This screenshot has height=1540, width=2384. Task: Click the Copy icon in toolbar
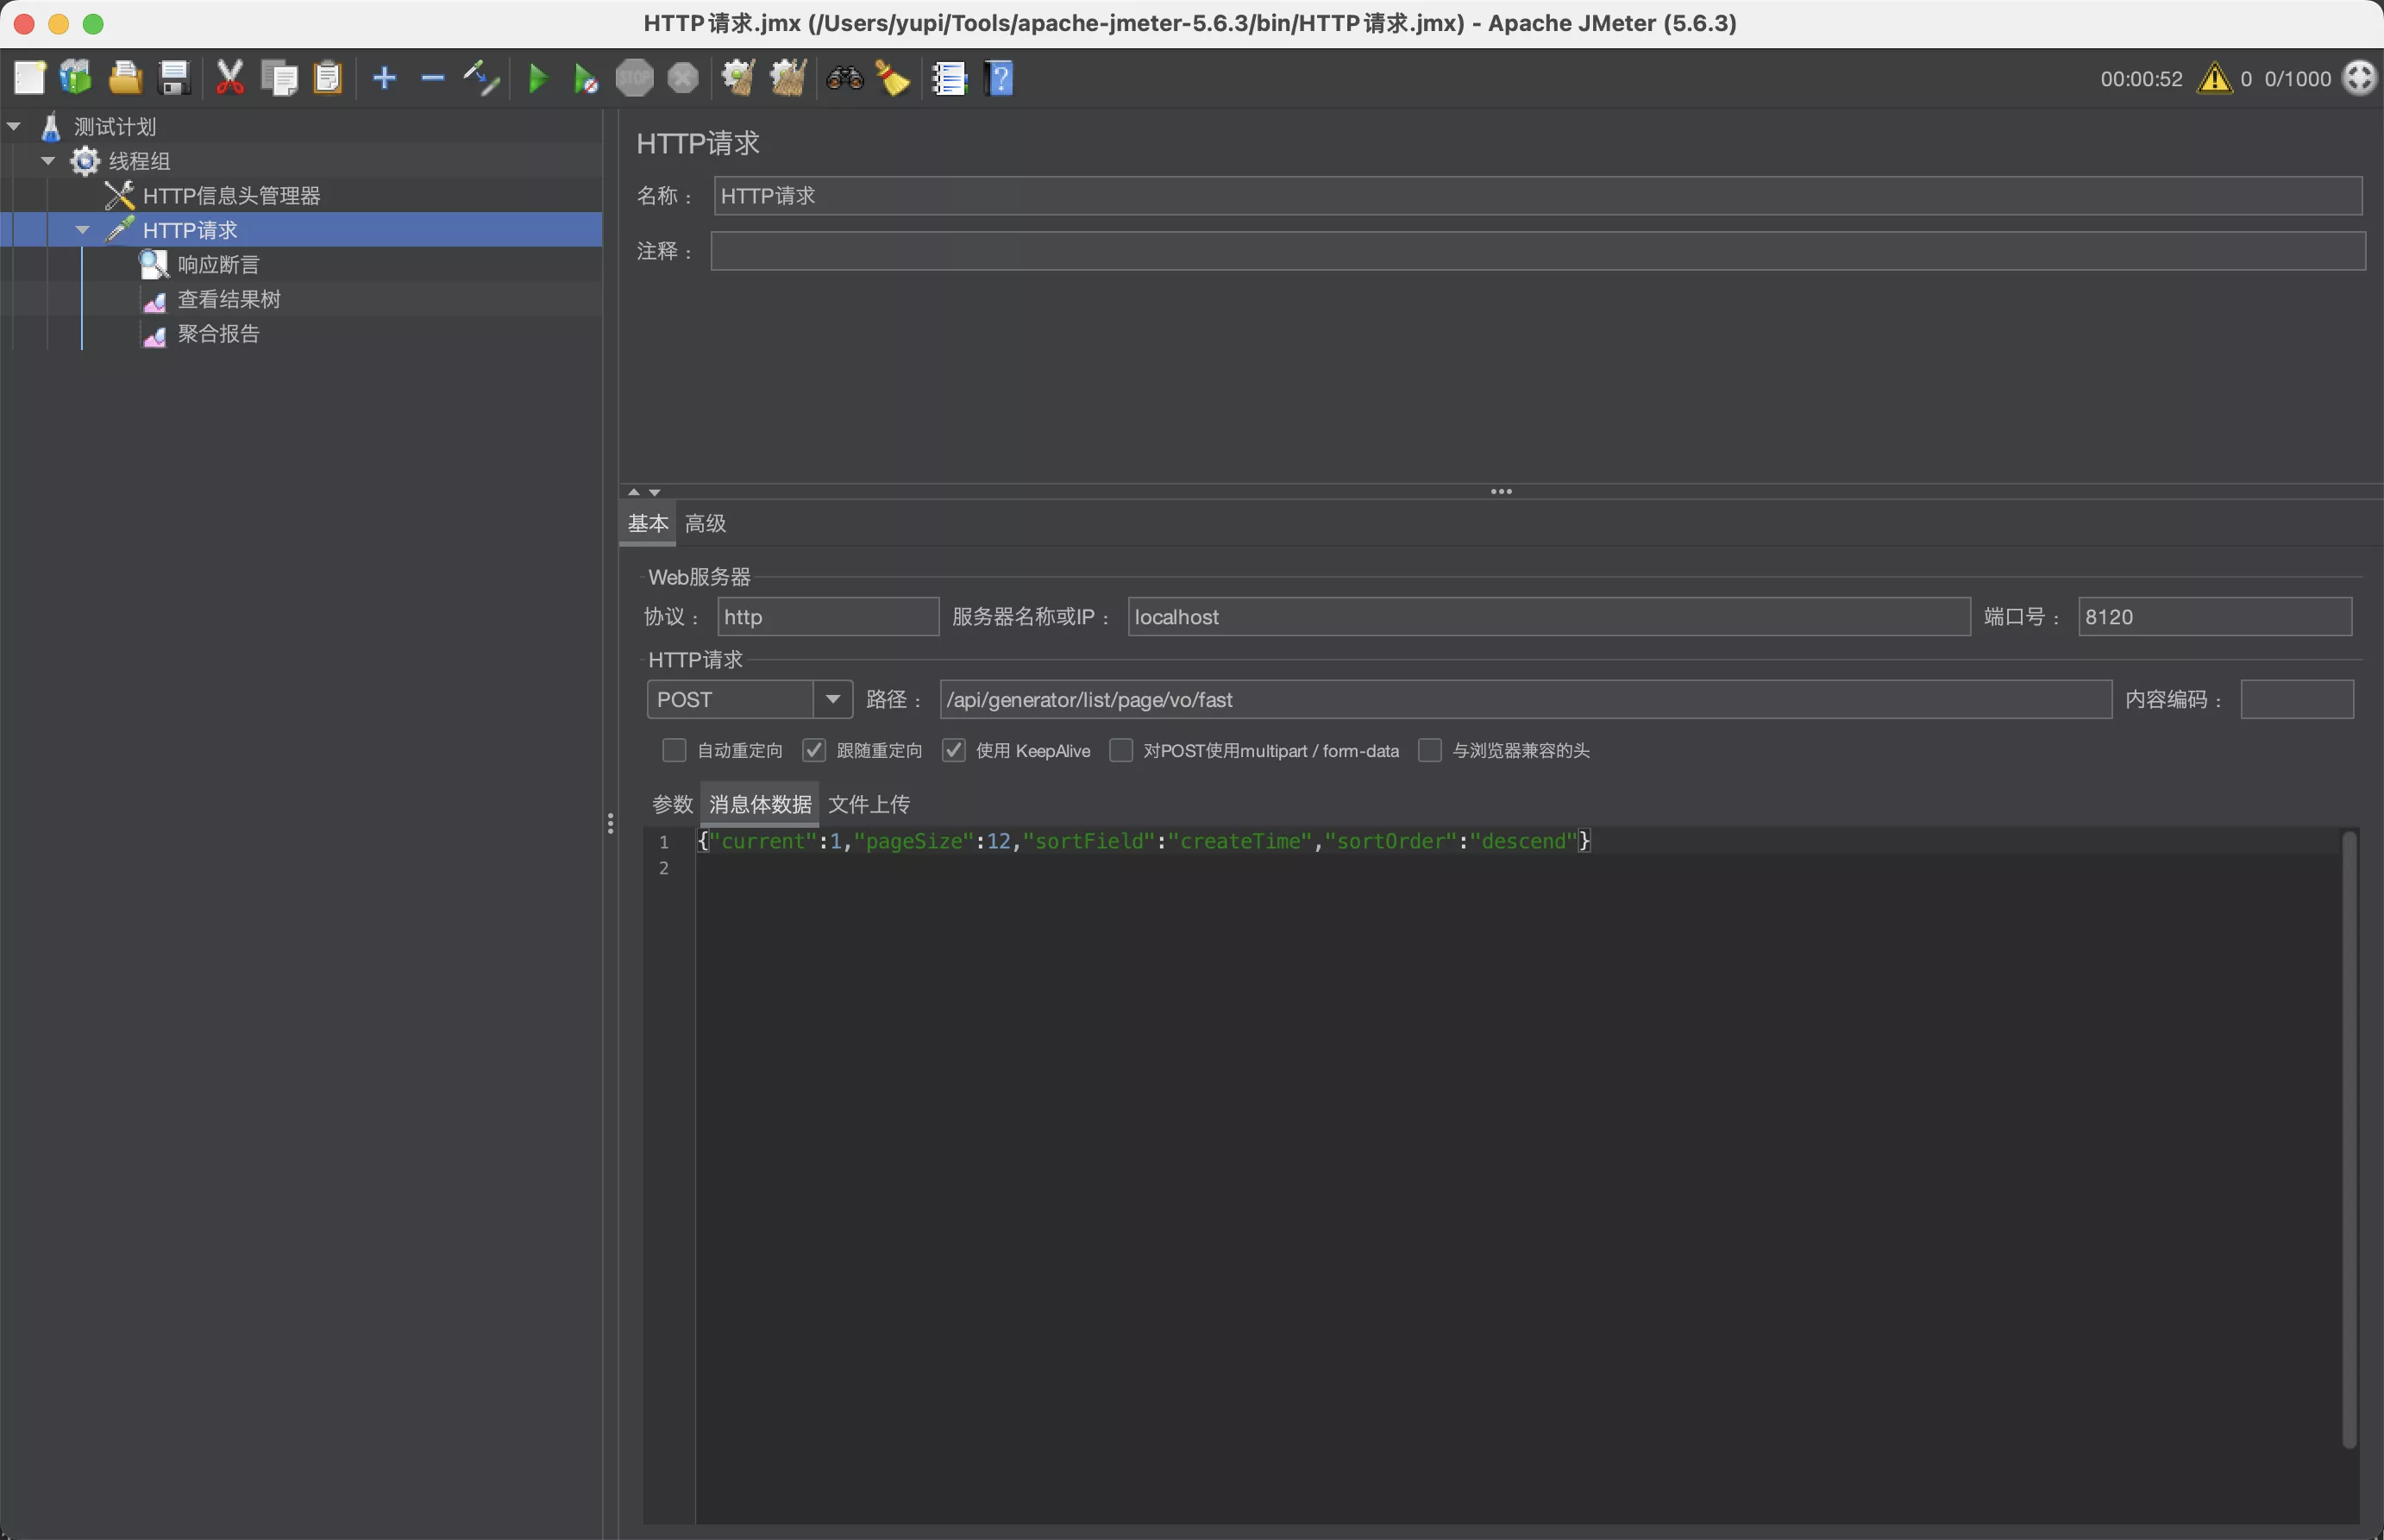(x=279, y=77)
